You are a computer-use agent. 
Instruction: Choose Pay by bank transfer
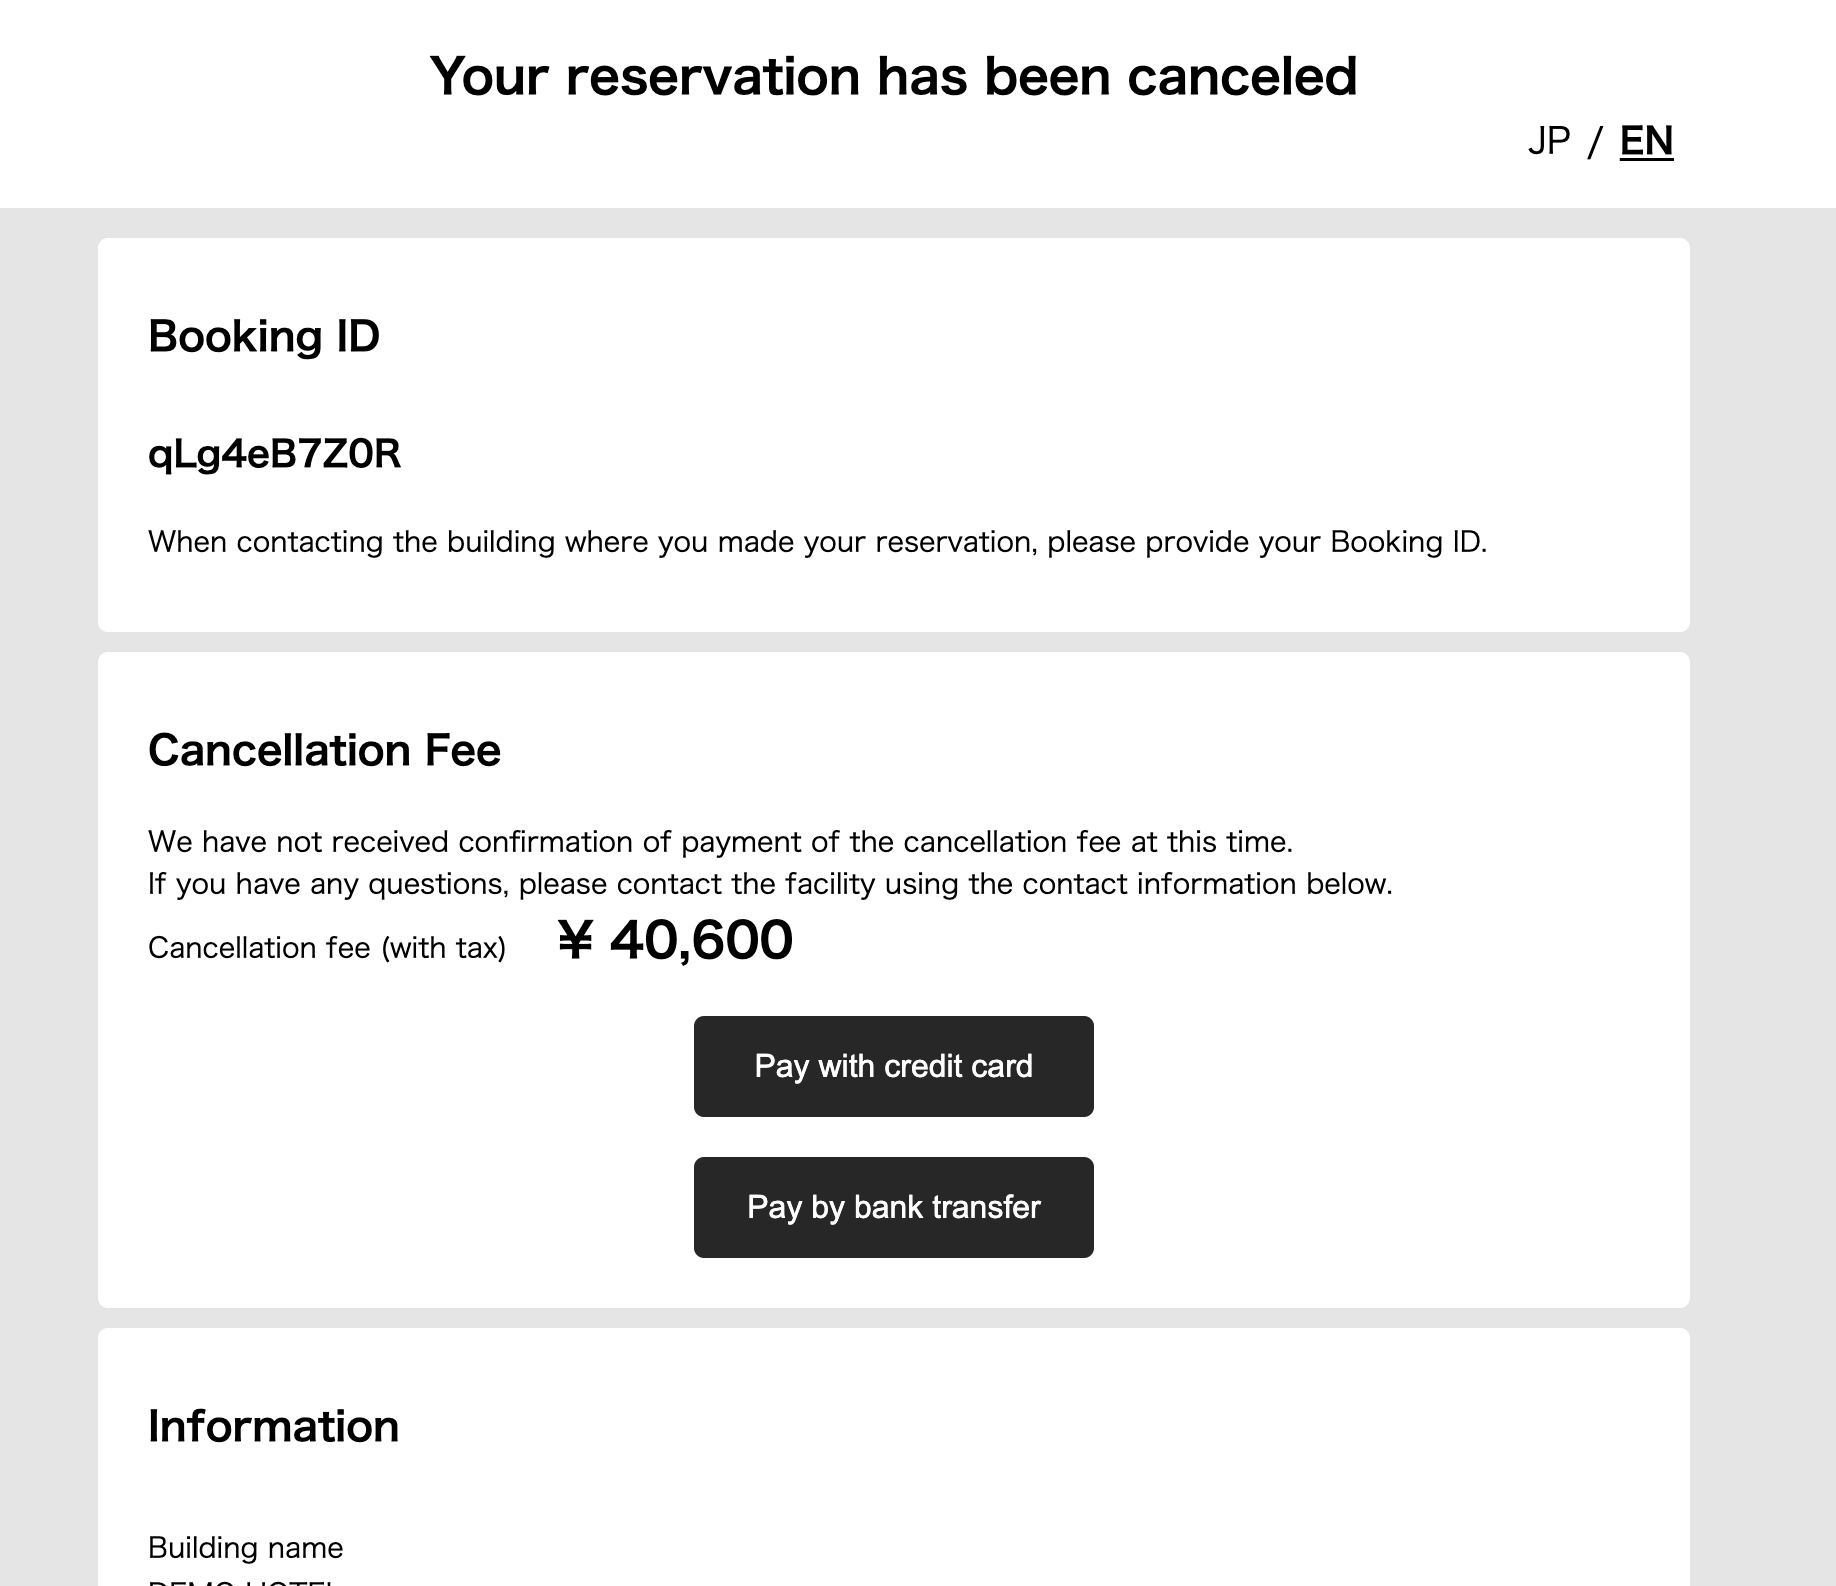tap(893, 1207)
